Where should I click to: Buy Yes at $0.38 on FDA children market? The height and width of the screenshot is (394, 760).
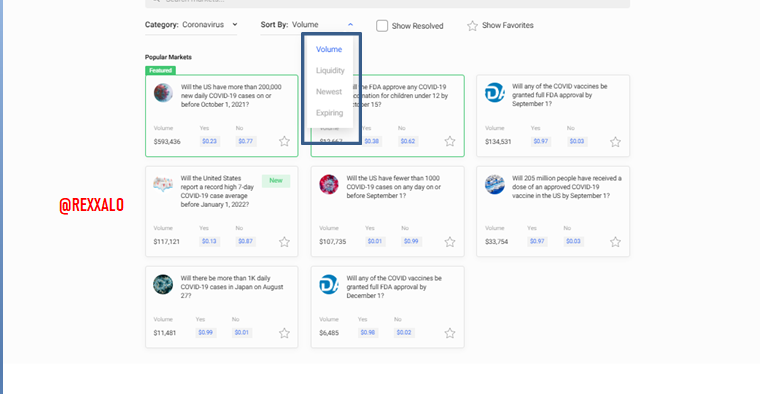(372, 142)
